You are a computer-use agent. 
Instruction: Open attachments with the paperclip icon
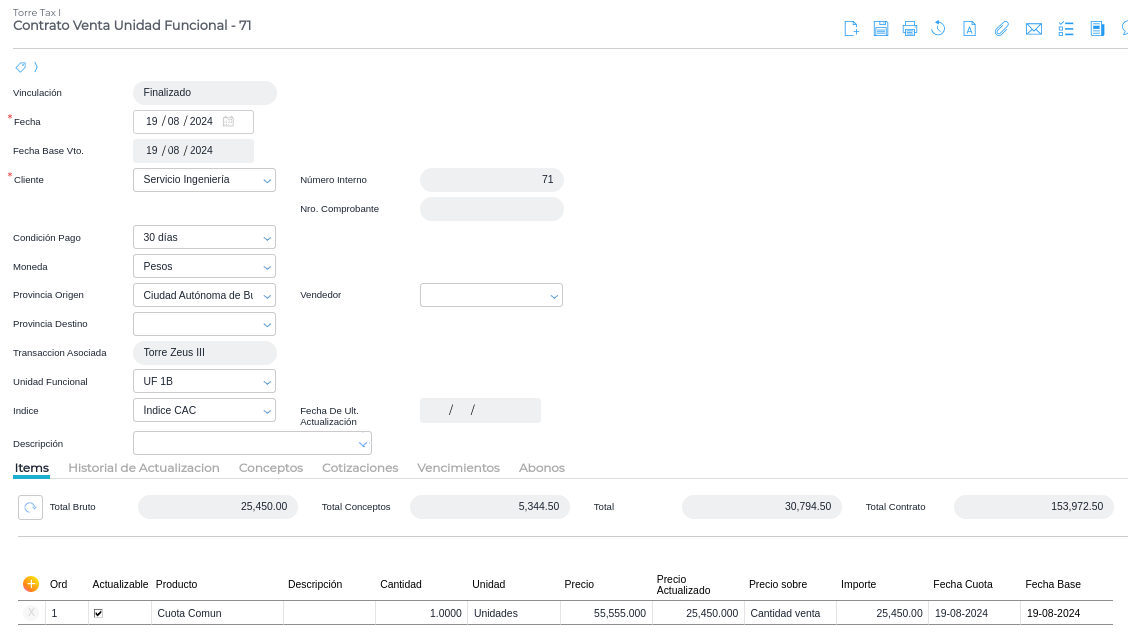point(1001,28)
